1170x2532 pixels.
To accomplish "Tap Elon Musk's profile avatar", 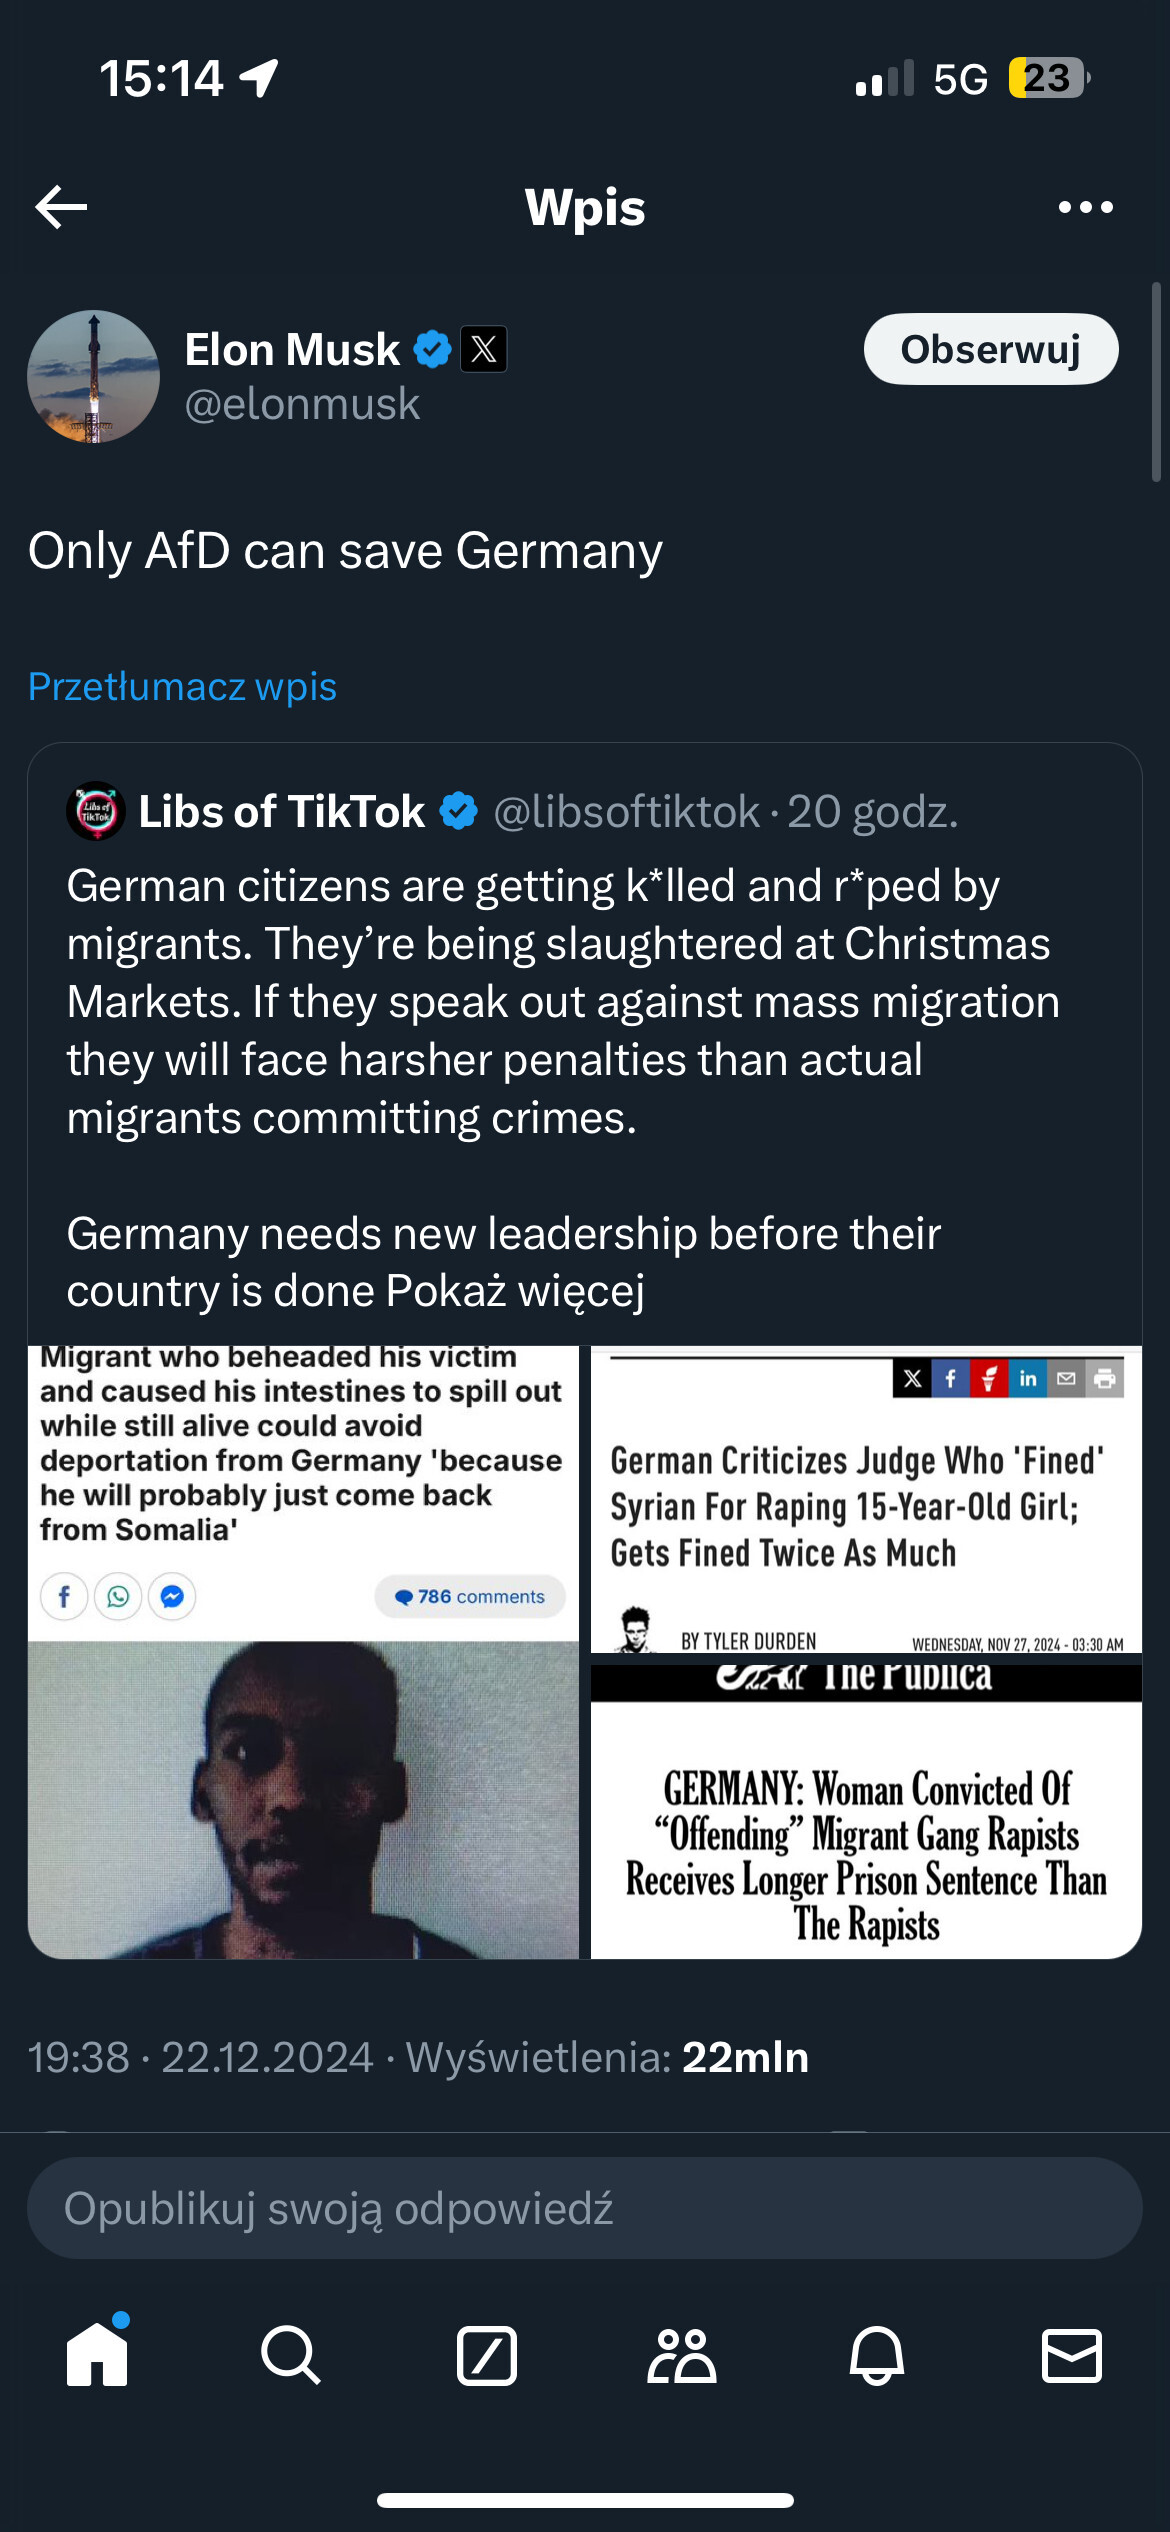I will click(93, 376).
